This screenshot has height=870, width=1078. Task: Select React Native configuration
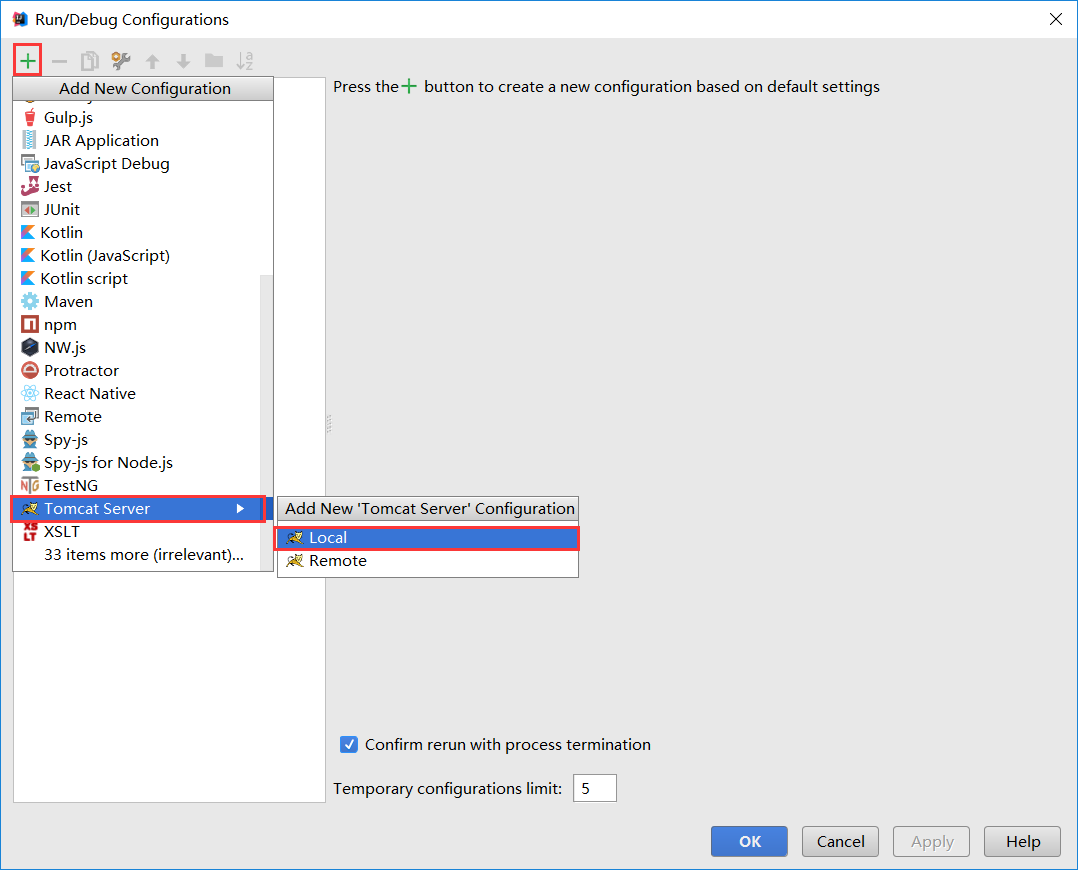136,394
